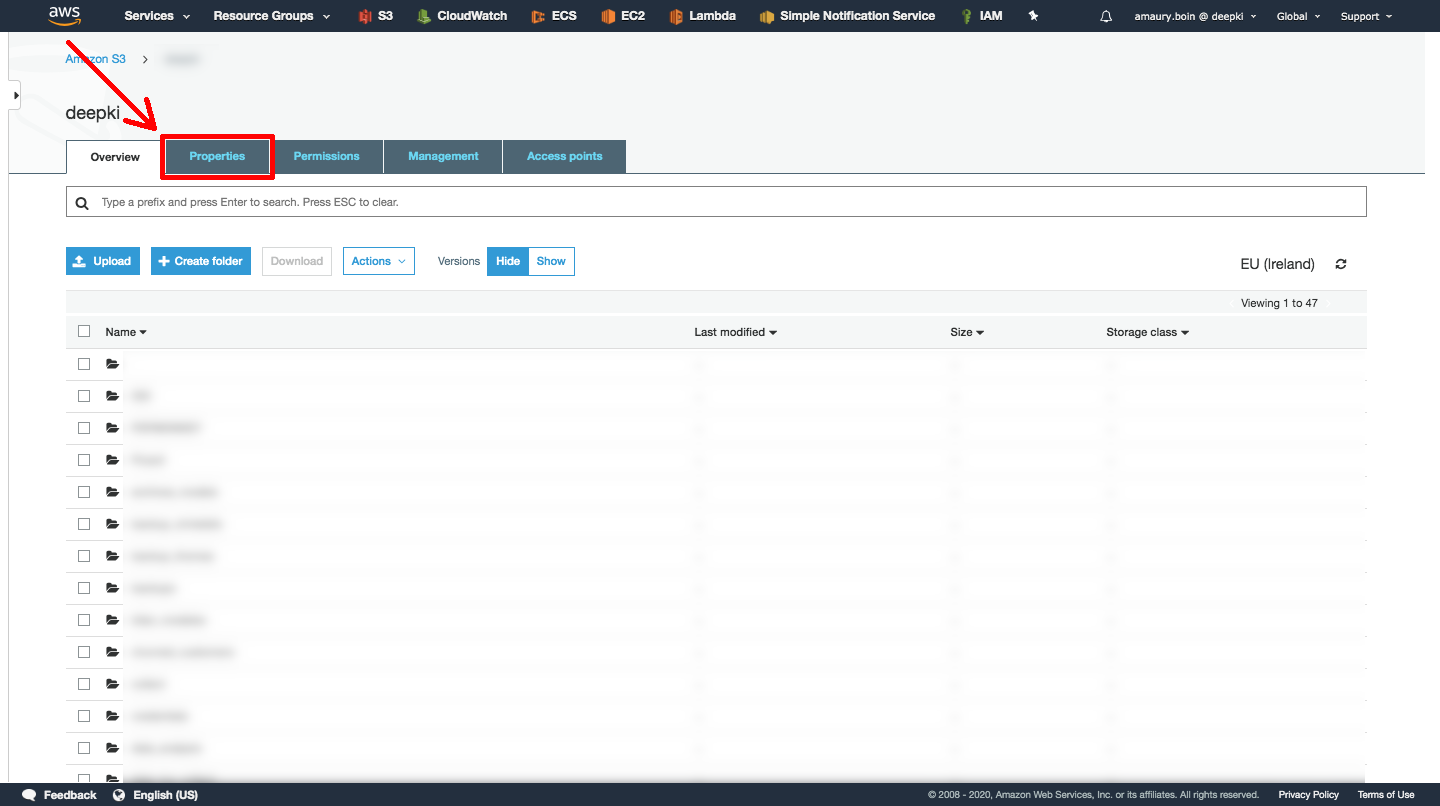1440x806 pixels.
Task: Click the EU (Ireland) region label
Action: pyautogui.click(x=1277, y=264)
